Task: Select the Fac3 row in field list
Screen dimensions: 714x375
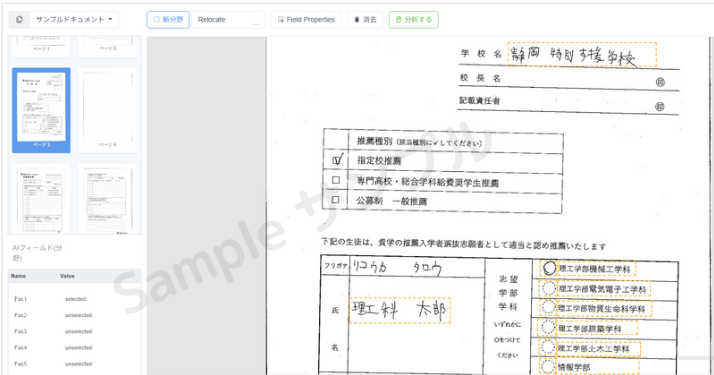Action: [75, 331]
